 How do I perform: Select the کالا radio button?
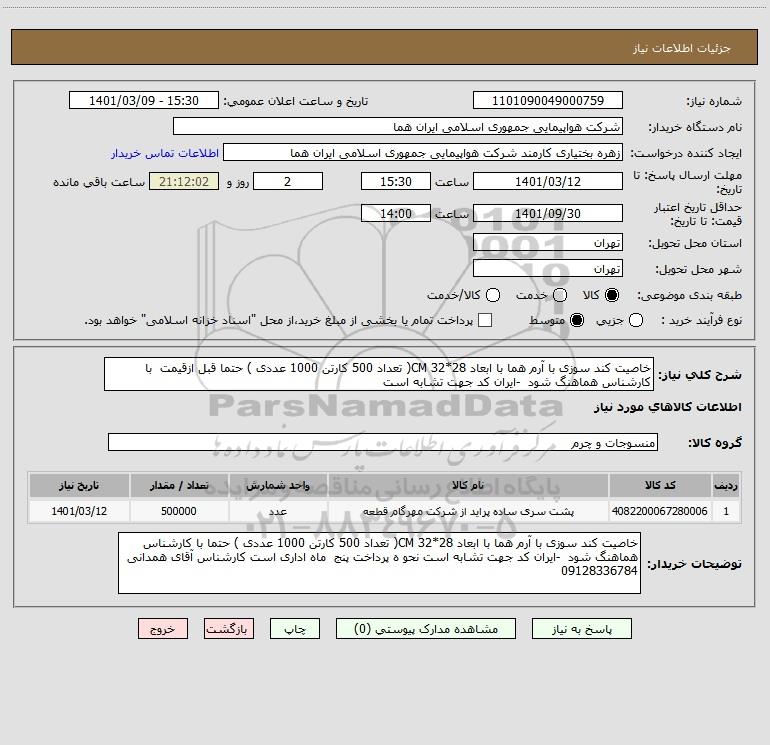tap(612, 295)
